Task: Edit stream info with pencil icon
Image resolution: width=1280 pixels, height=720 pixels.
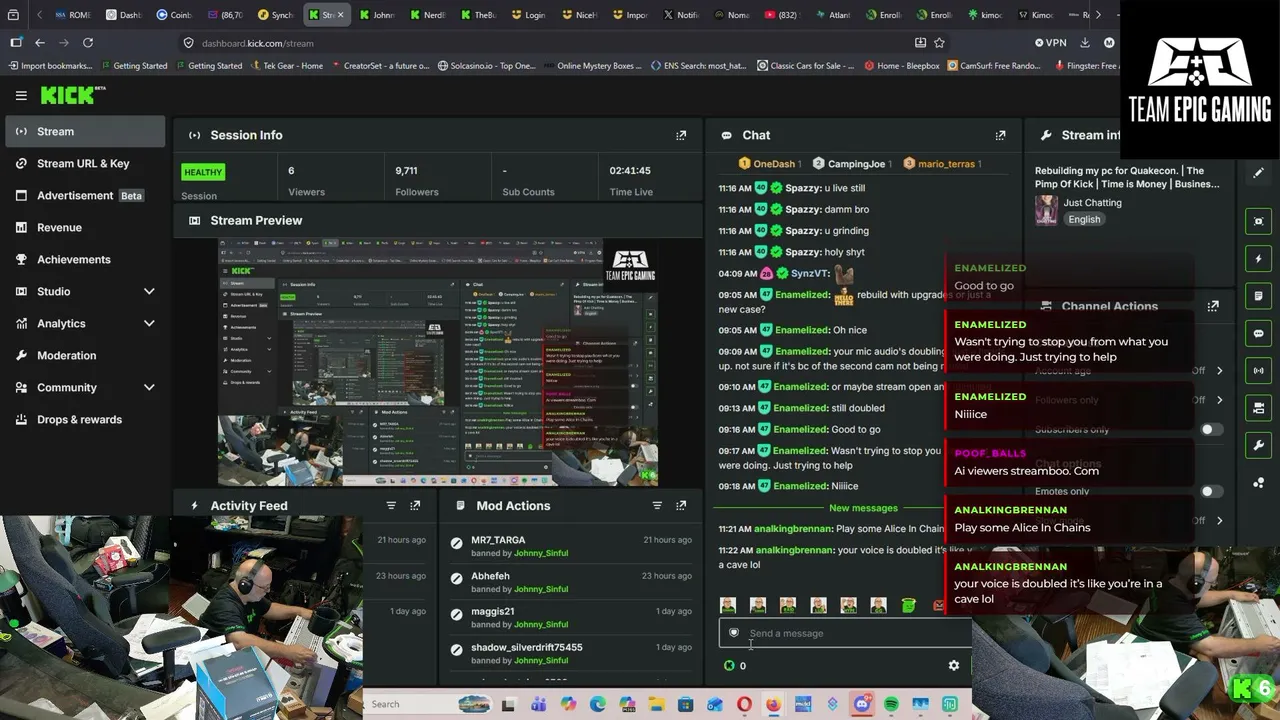Action: [1258, 173]
